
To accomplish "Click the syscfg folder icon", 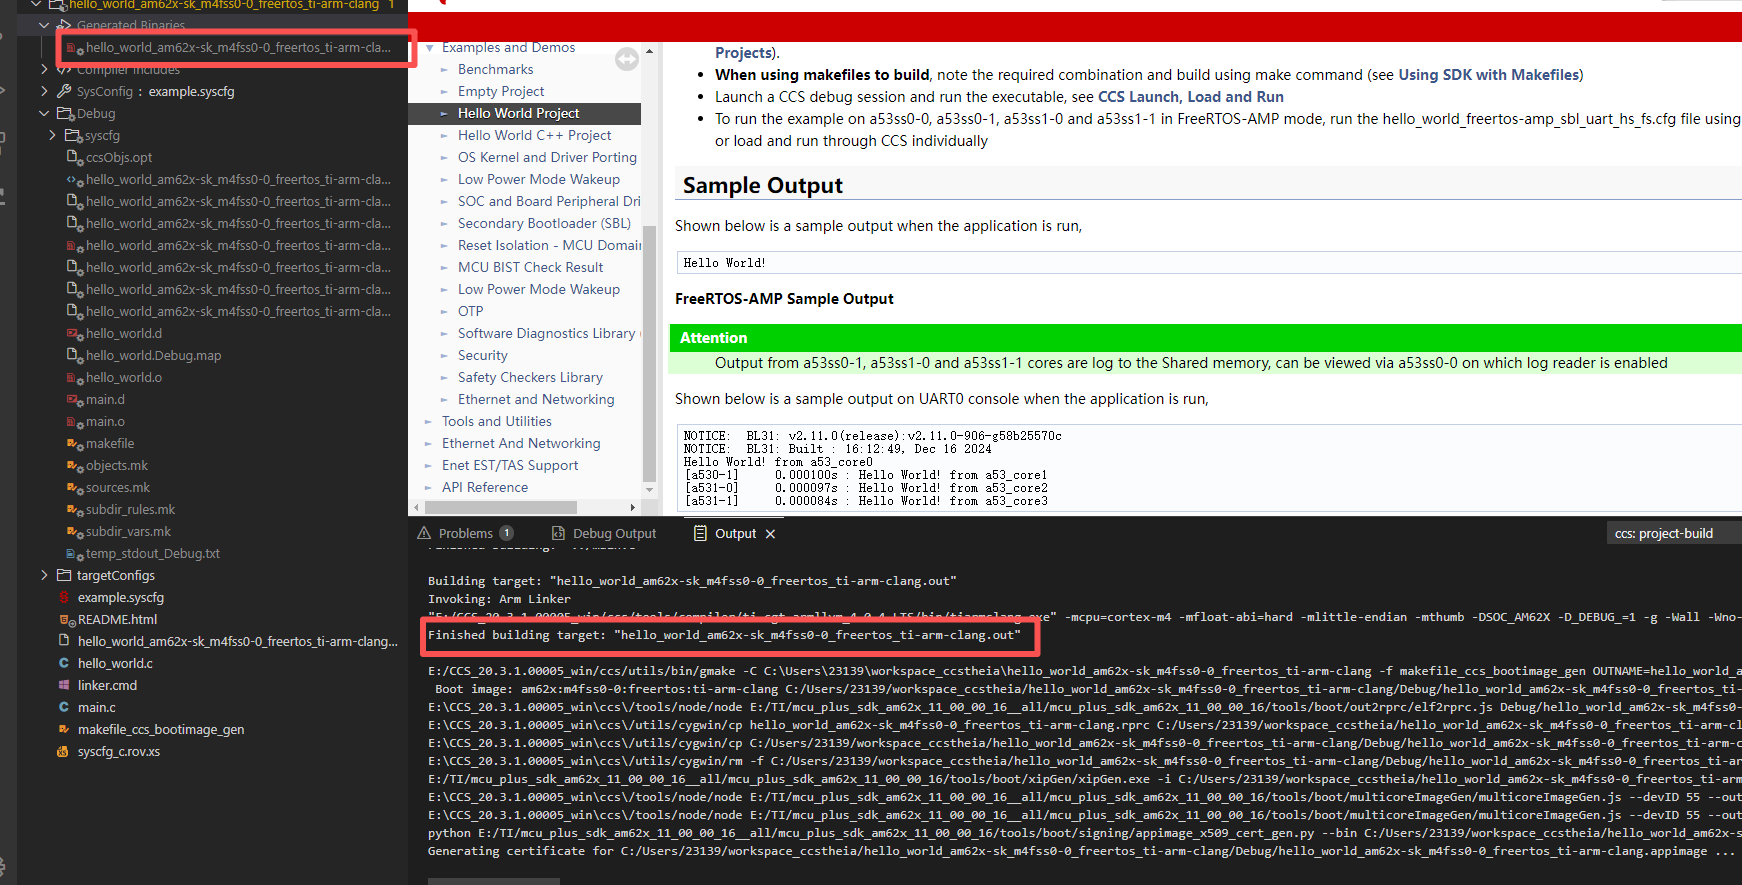I will [x=73, y=135].
